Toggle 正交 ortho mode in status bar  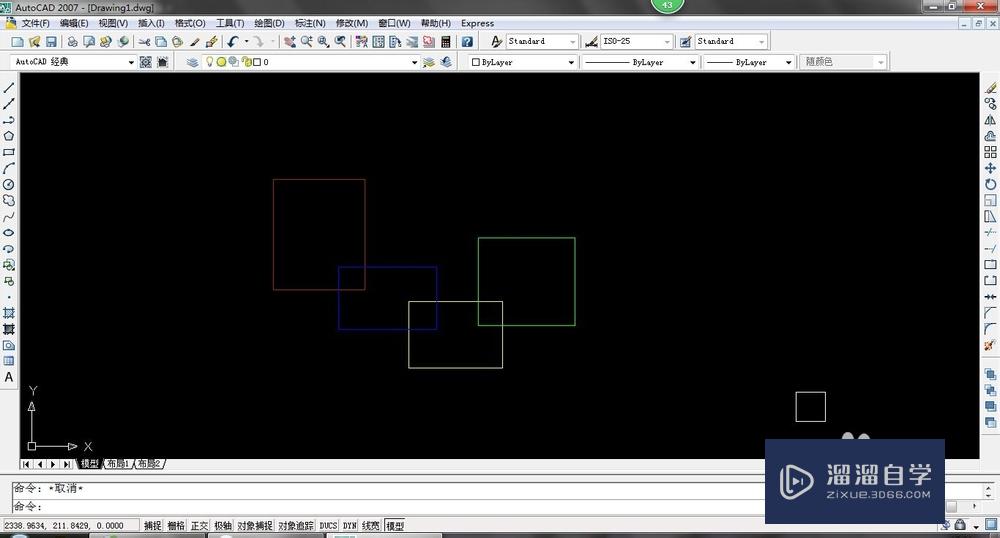pos(200,525)
